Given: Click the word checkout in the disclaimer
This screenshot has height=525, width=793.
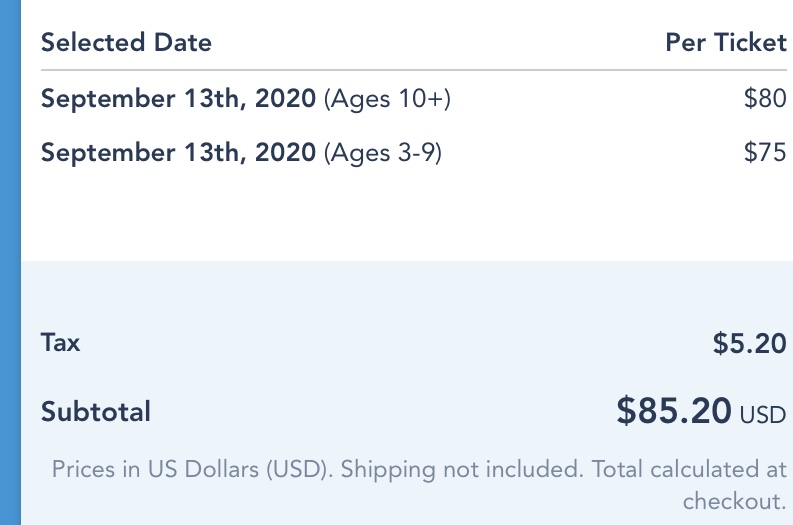Looking at the screenshot, I should 734,500.
